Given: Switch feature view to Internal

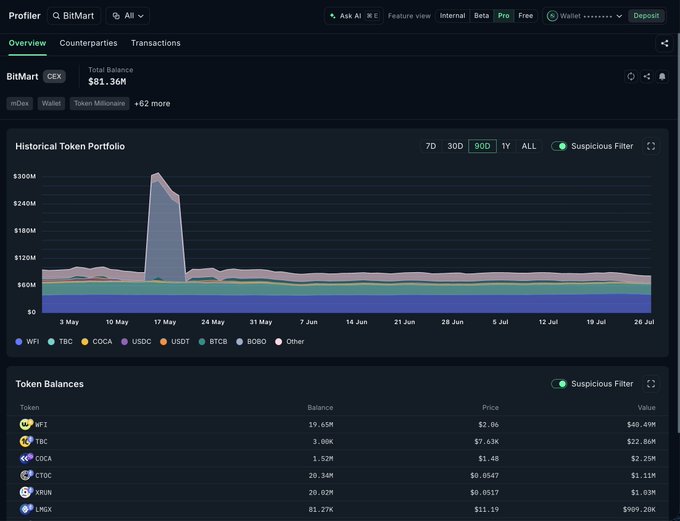Looking at the screenshot, I should pyautogui.click(x=452, y=16).
